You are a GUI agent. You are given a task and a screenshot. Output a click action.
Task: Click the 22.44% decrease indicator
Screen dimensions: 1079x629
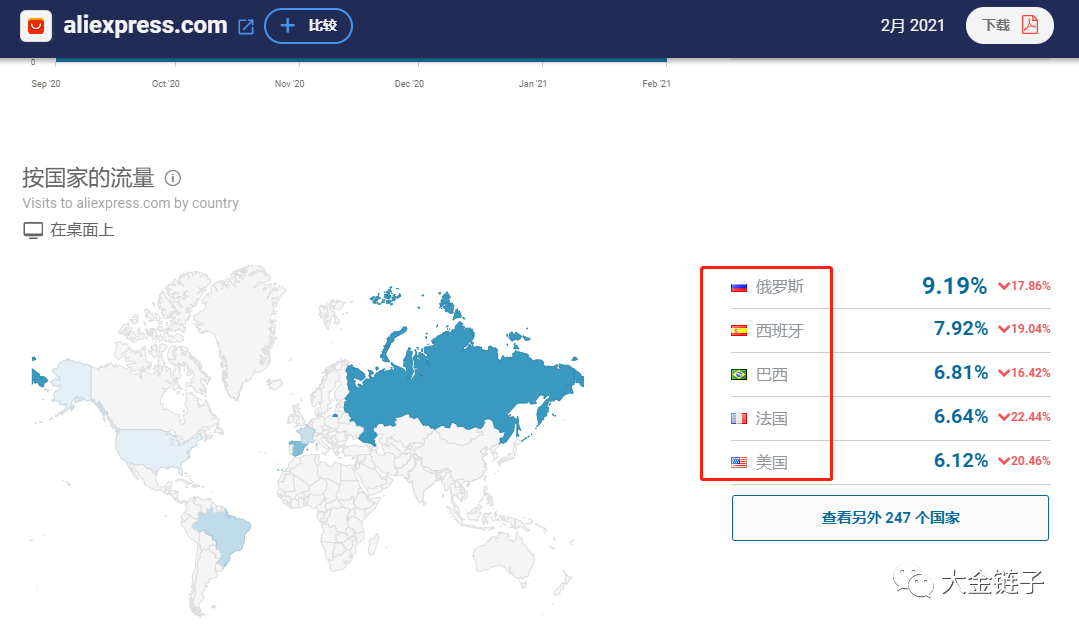1025,417
